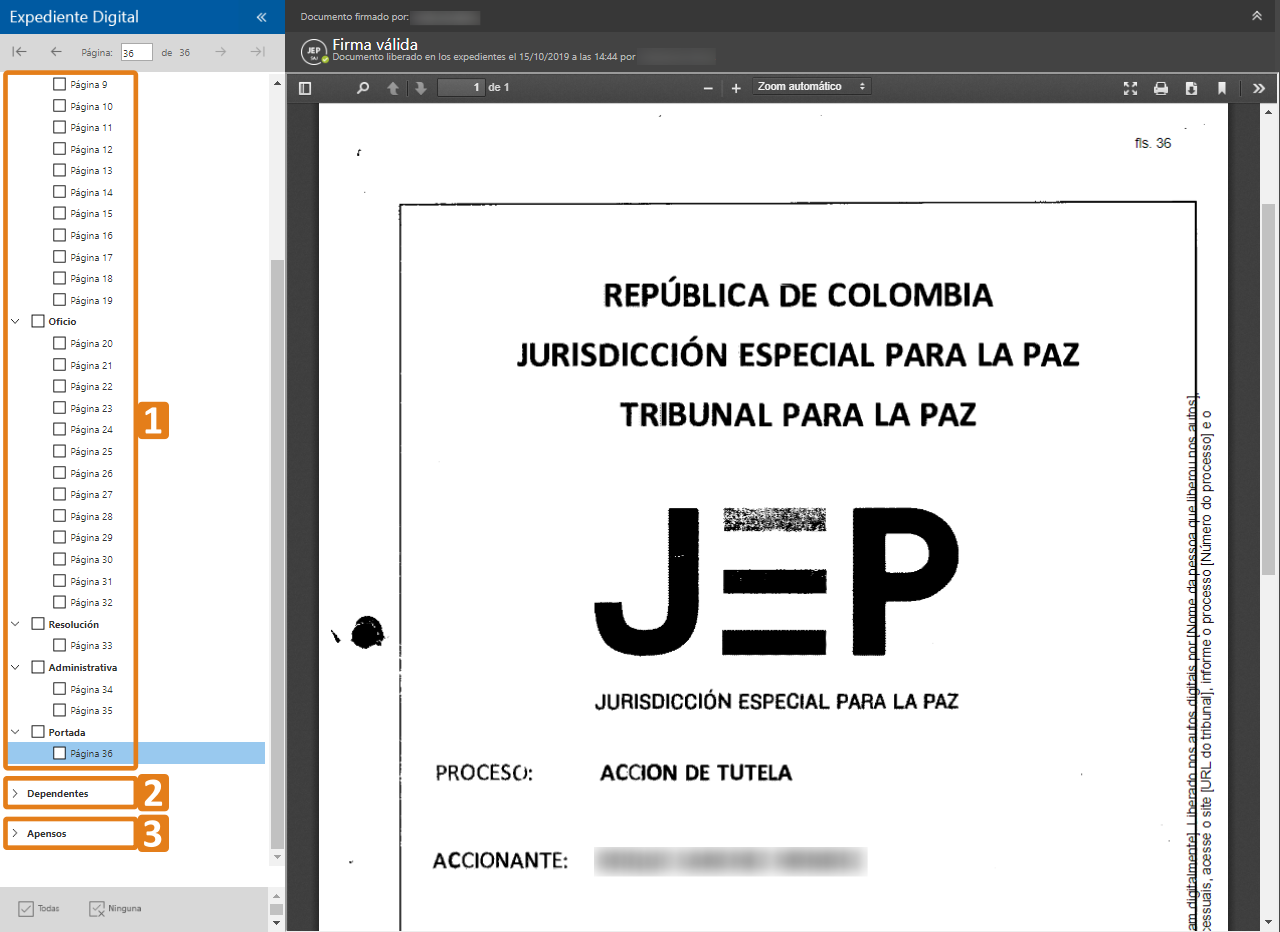Check the Página 19 checkbox
The height and width of the screenshot is (932, 1280).
coord(59,300)
